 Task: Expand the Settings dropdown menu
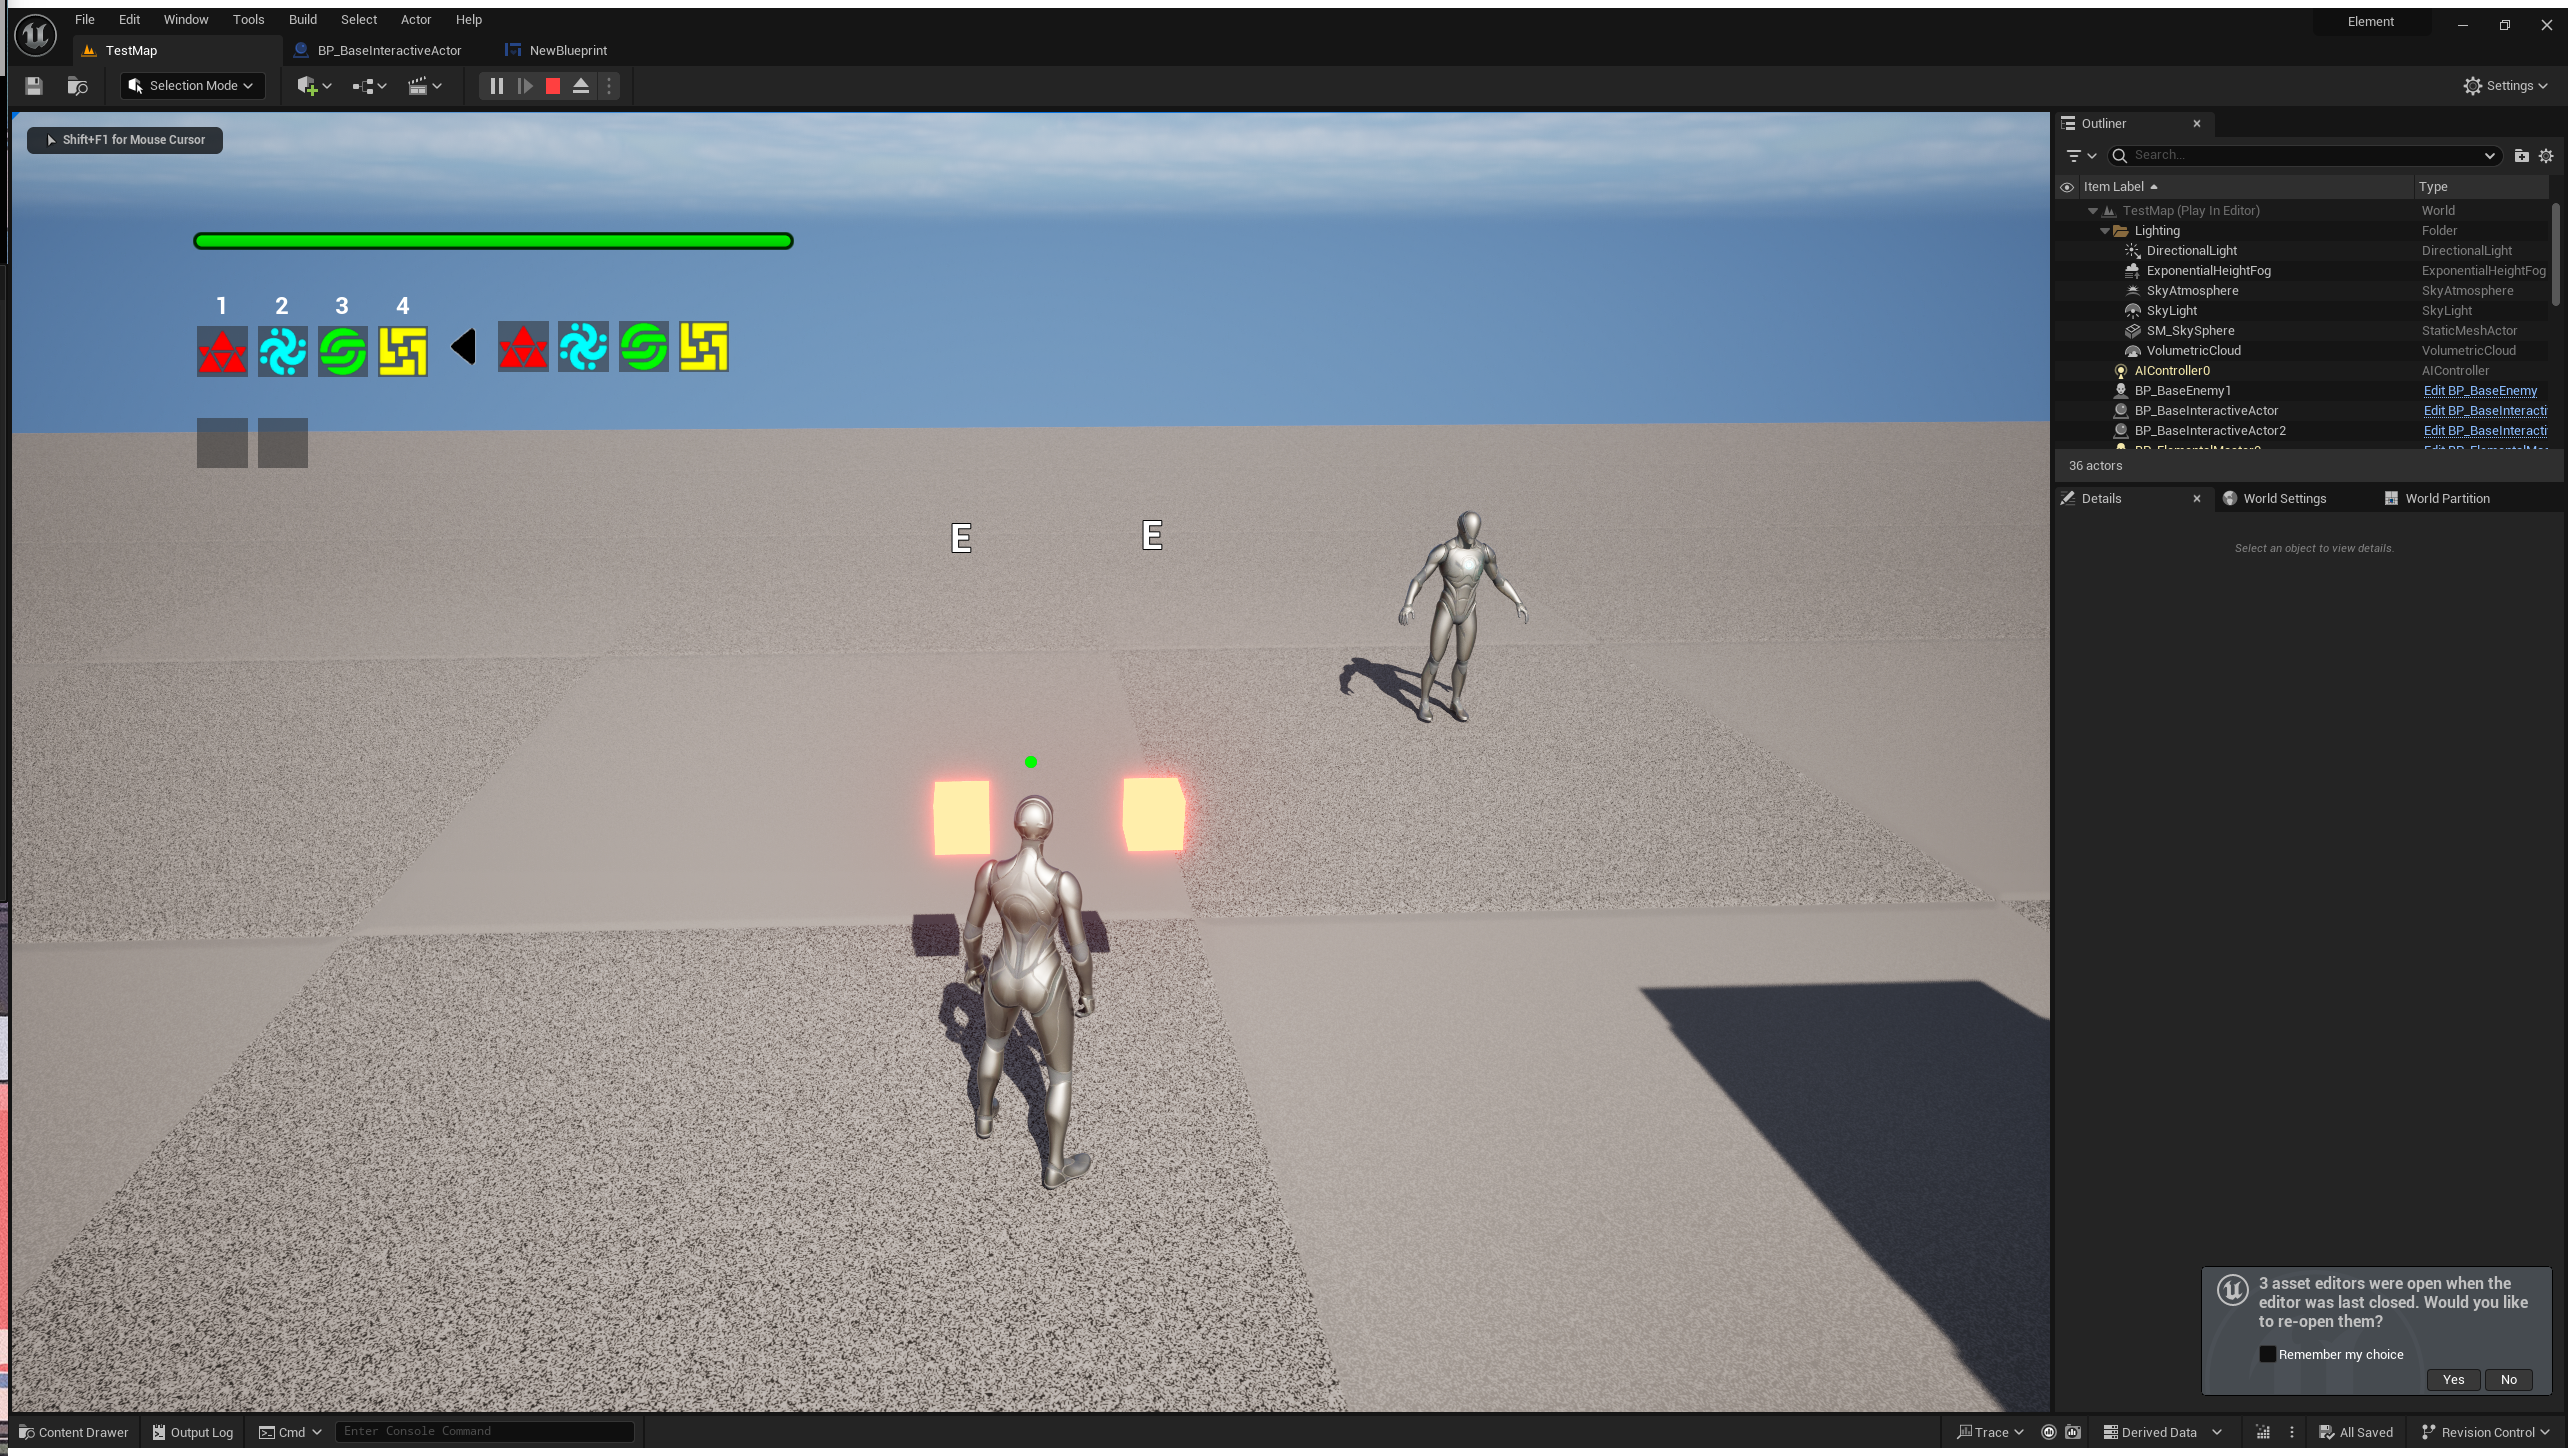point(2505,86)
